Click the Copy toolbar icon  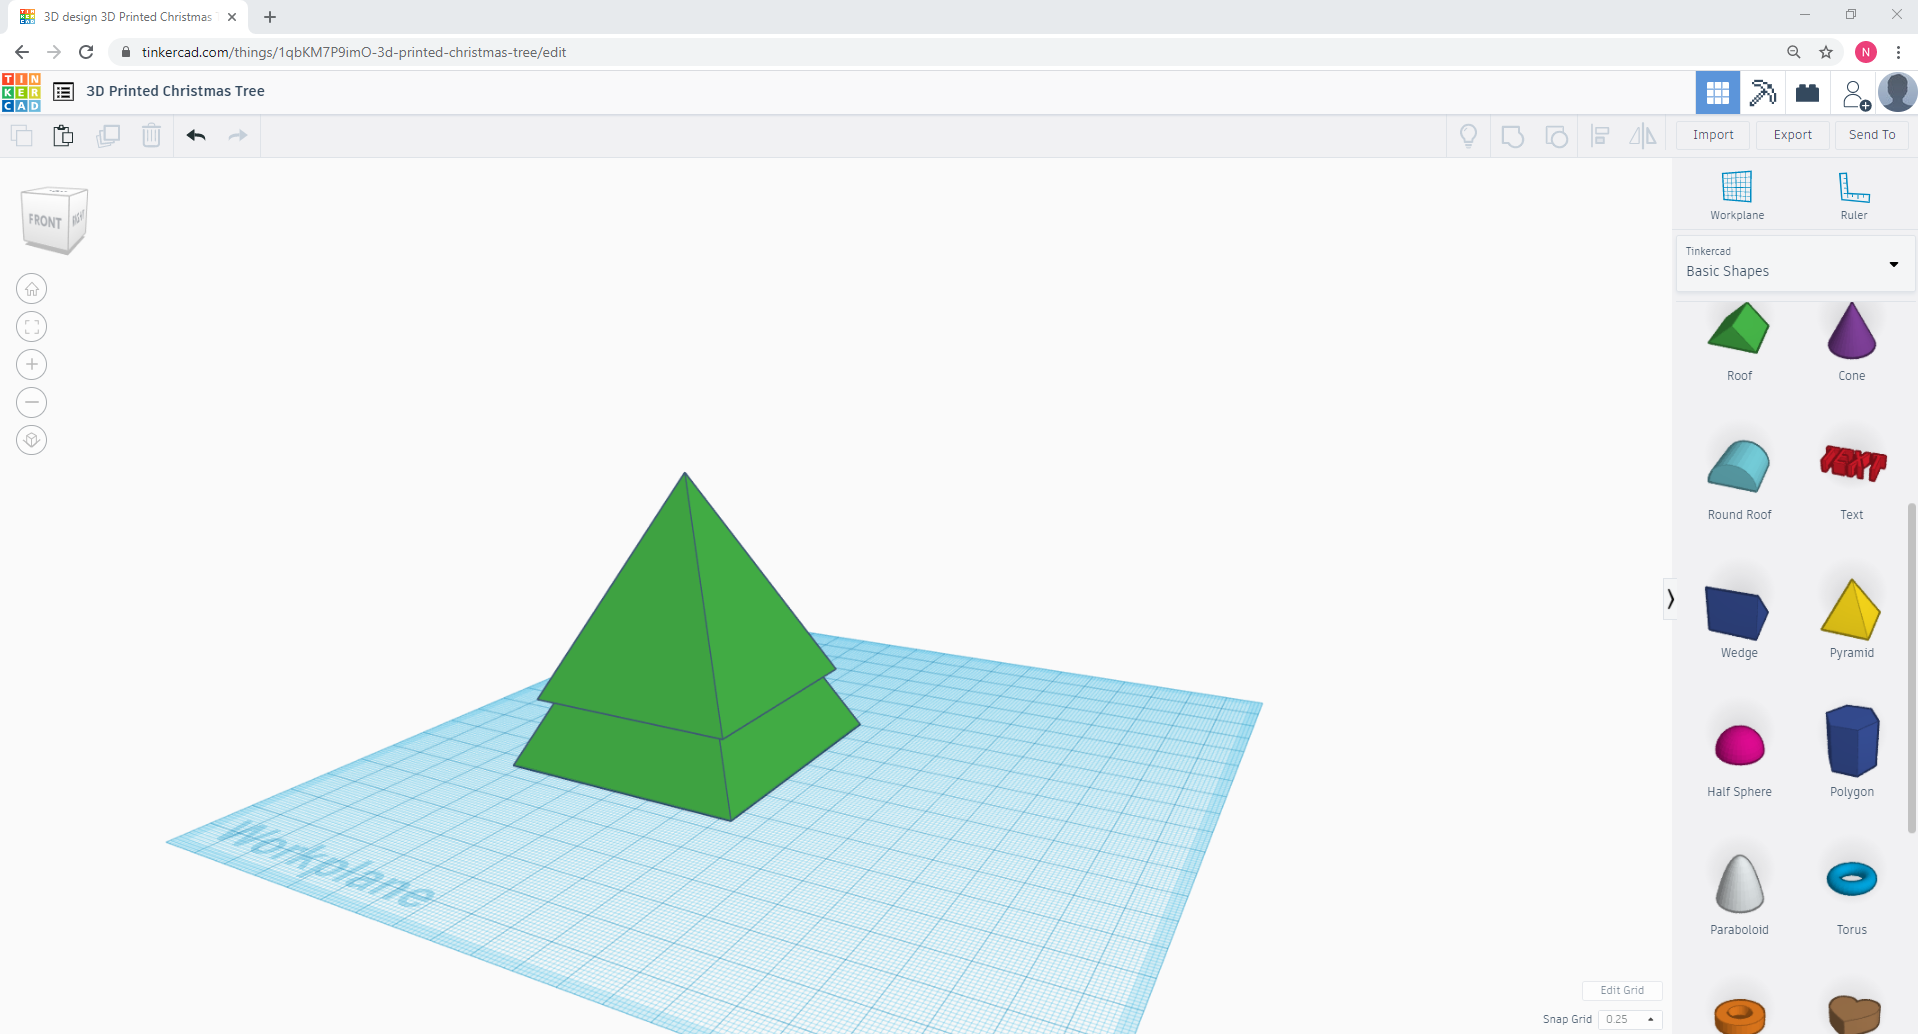[21, 135]
